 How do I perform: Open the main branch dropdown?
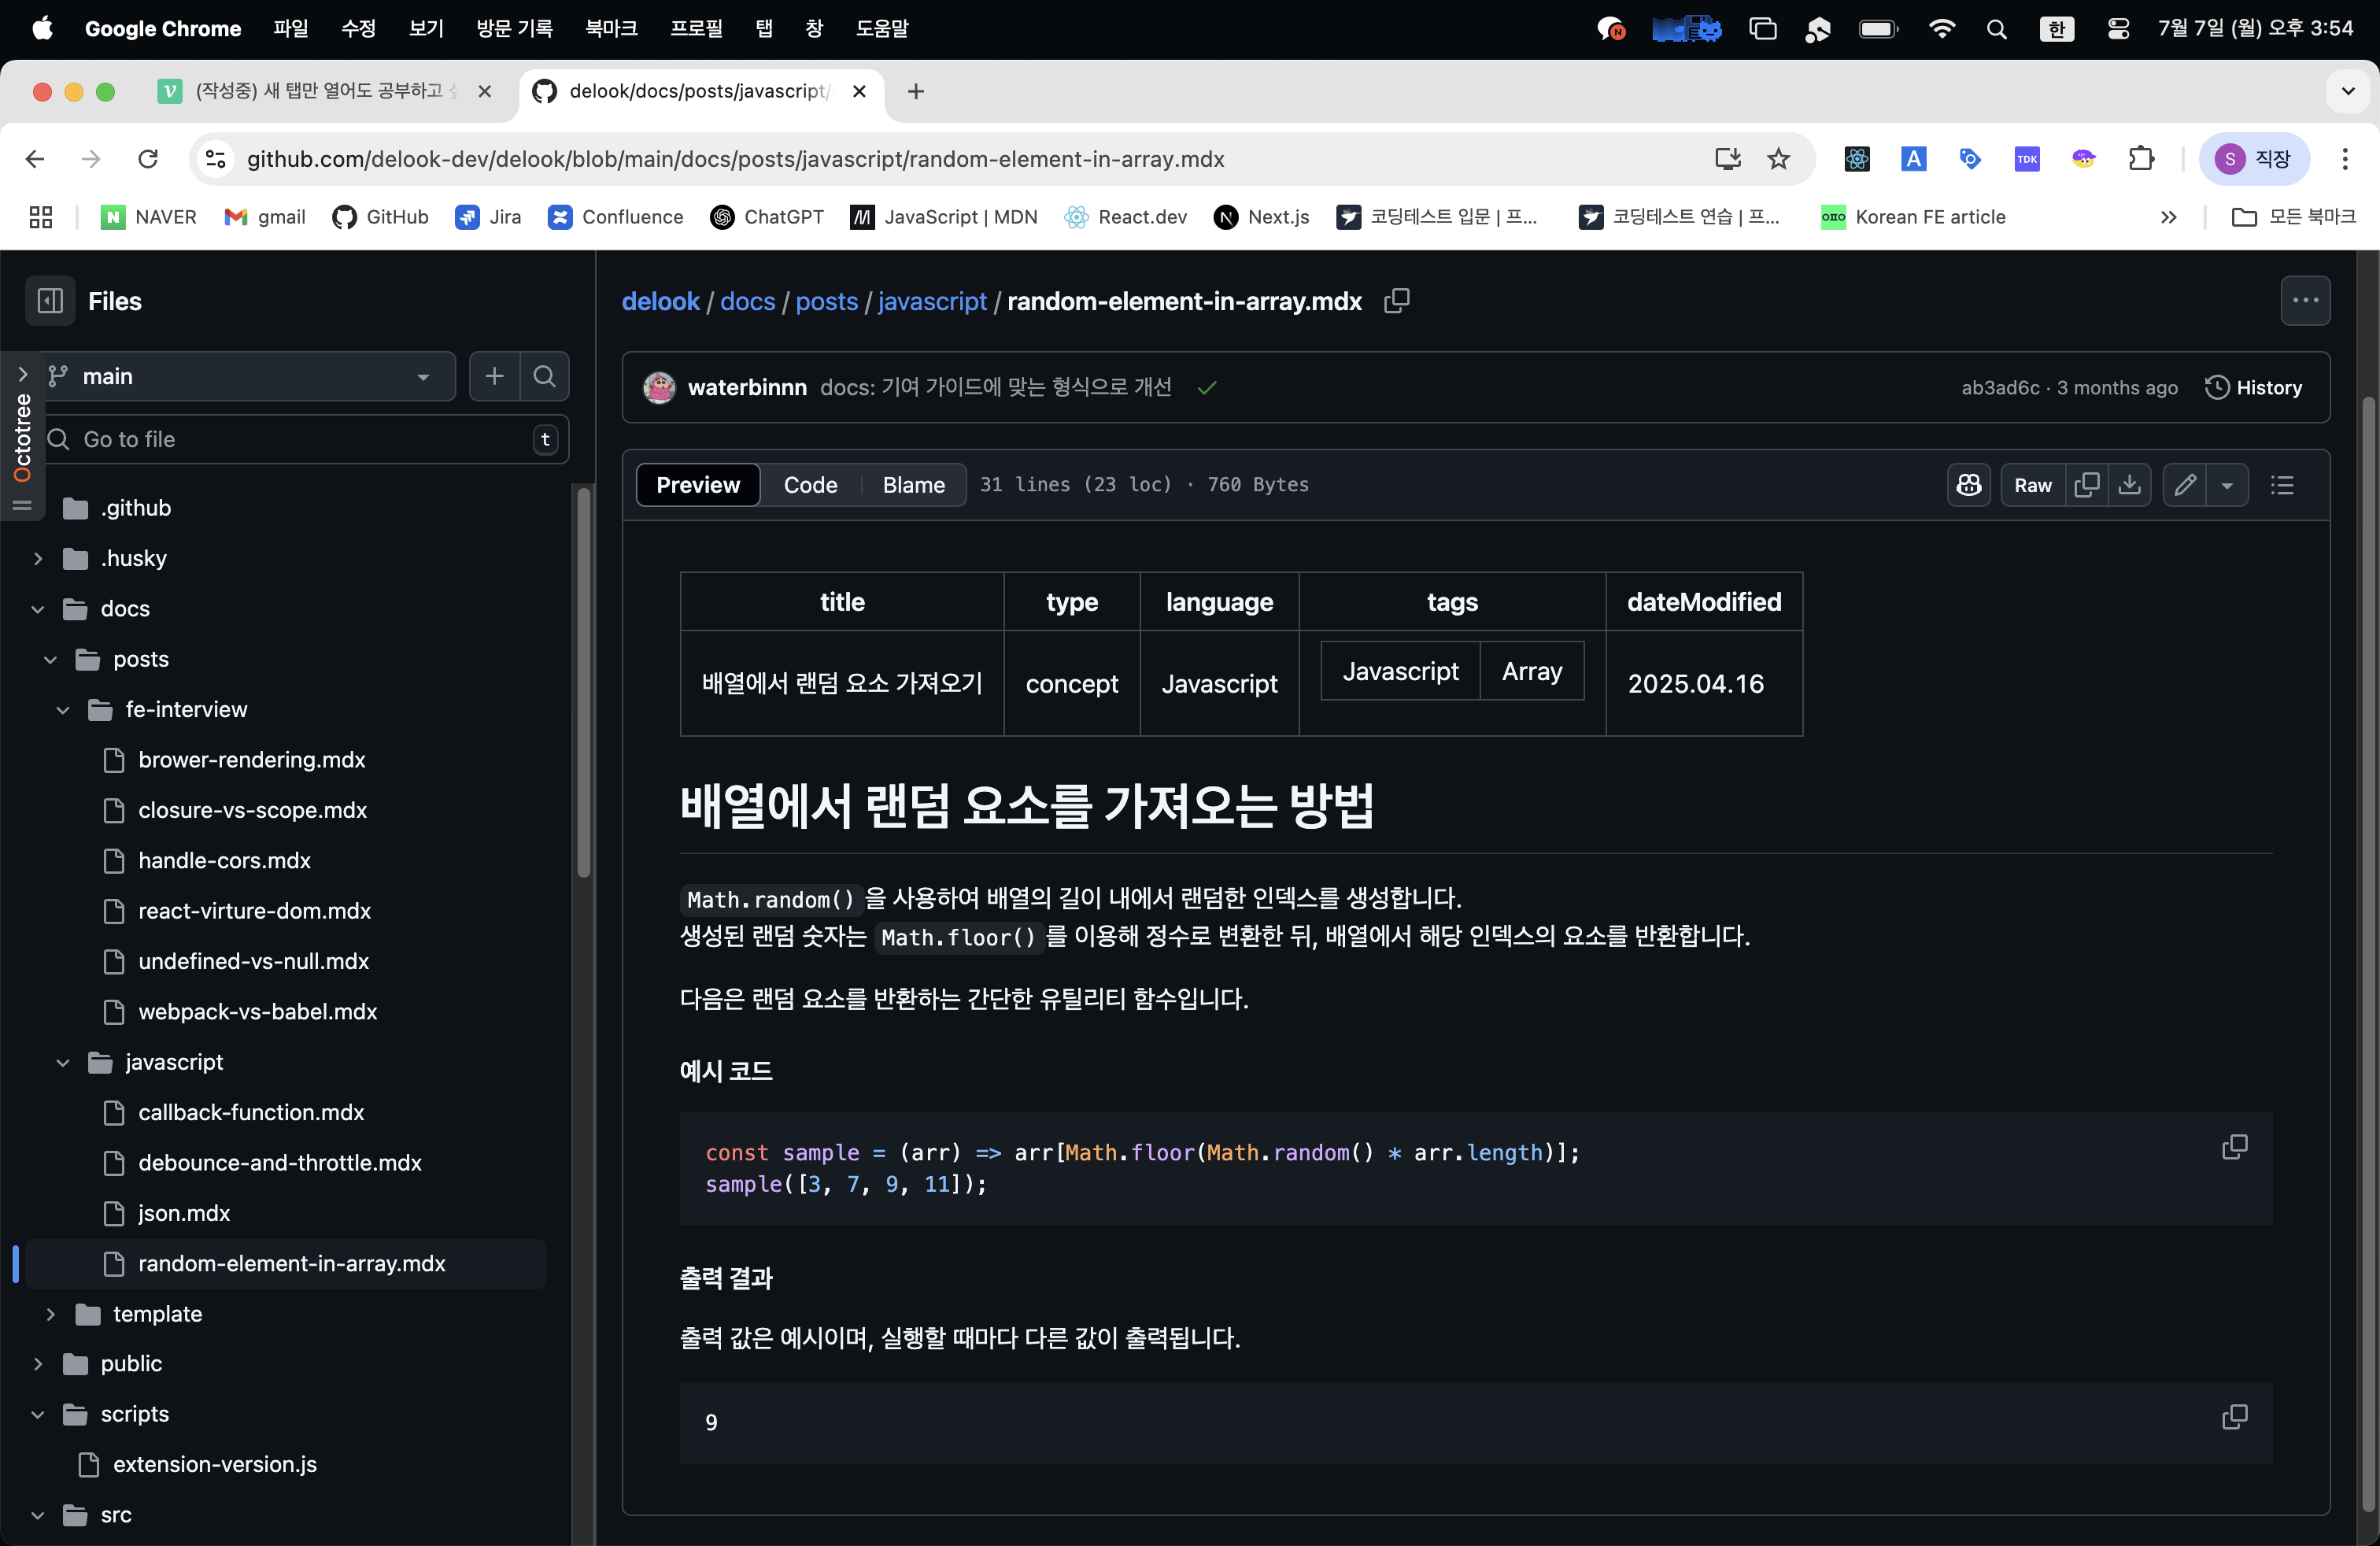(240, 376)
